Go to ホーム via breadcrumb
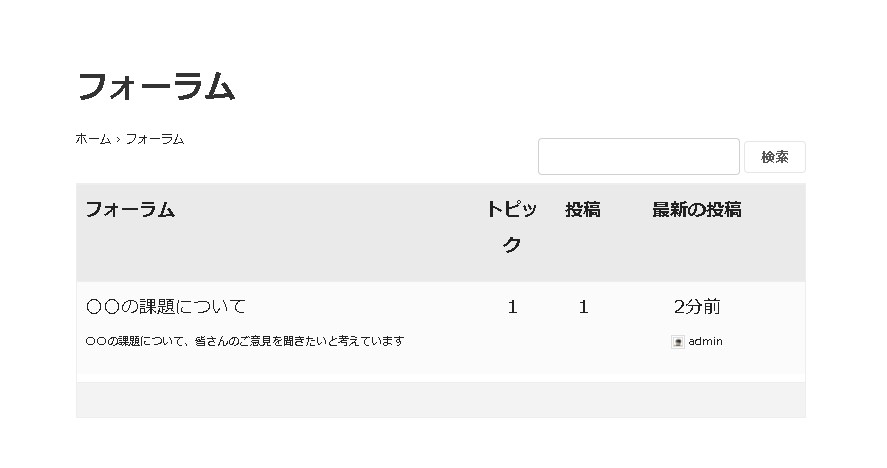This screenshot has width=887, height=468. coord(93,139)
